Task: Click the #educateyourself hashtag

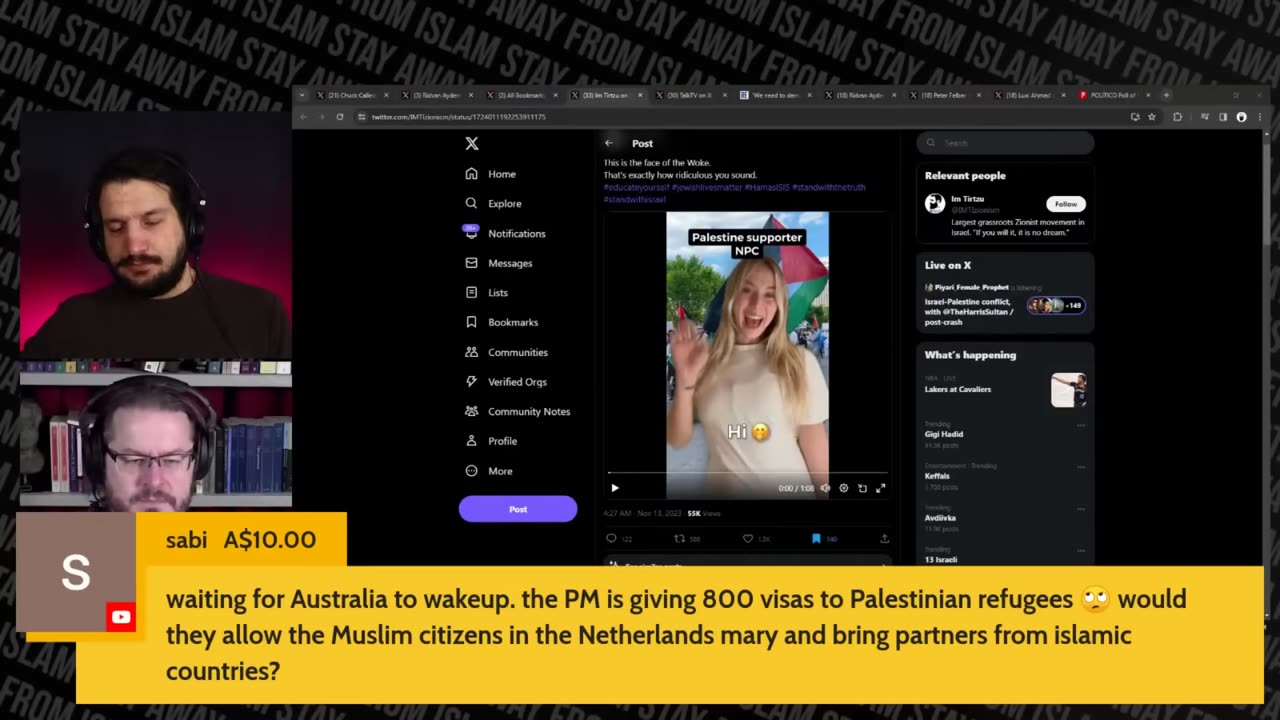Action: point(636,187)
